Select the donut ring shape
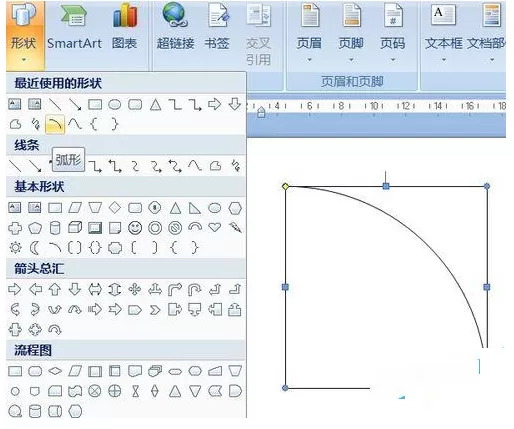This screenshot has height=429, width=514. [x=155, y=228]
